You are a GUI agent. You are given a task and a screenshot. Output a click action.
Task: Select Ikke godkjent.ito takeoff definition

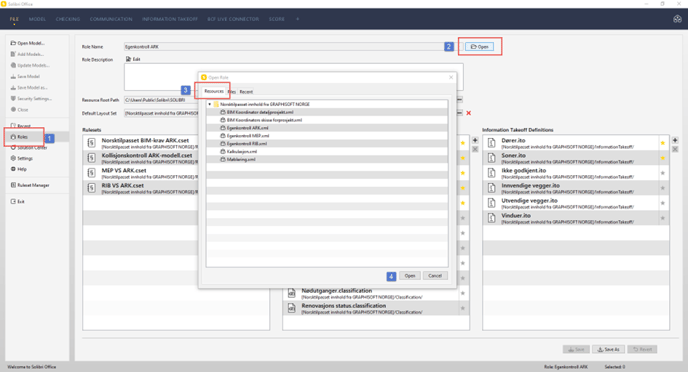(570, 173)
